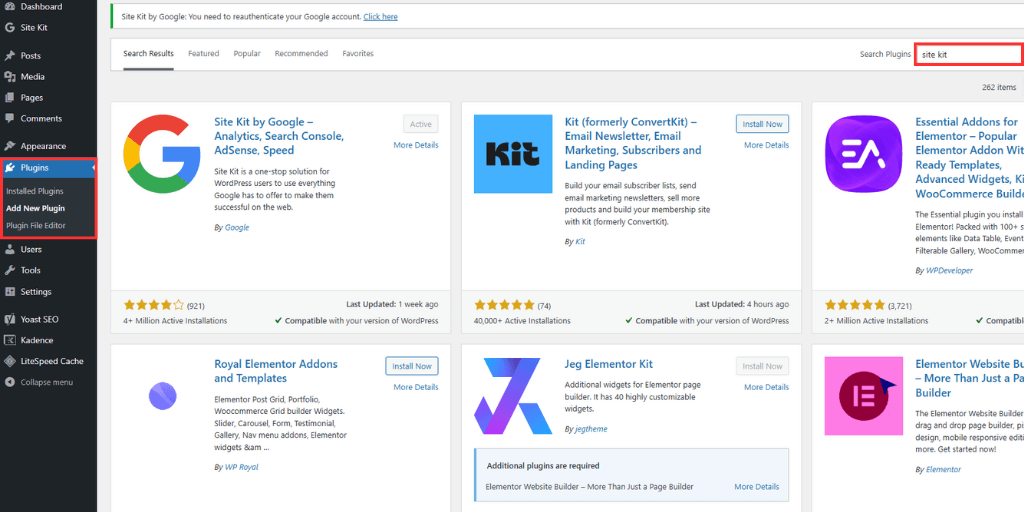Click the 'Click here' reauthenticate link

point(381,16)
